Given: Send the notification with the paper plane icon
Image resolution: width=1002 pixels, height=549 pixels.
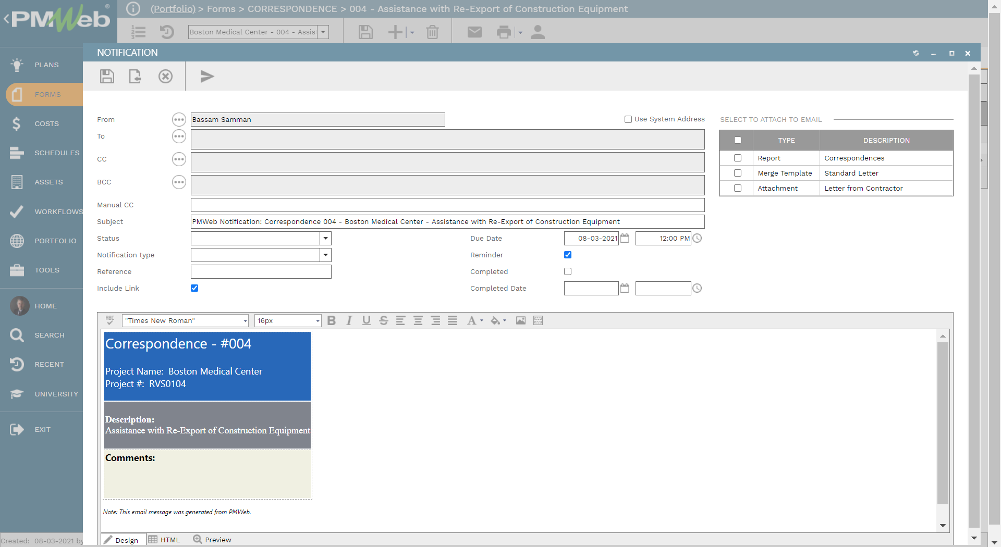Looking at the screenshot, I should click(206, 77).
